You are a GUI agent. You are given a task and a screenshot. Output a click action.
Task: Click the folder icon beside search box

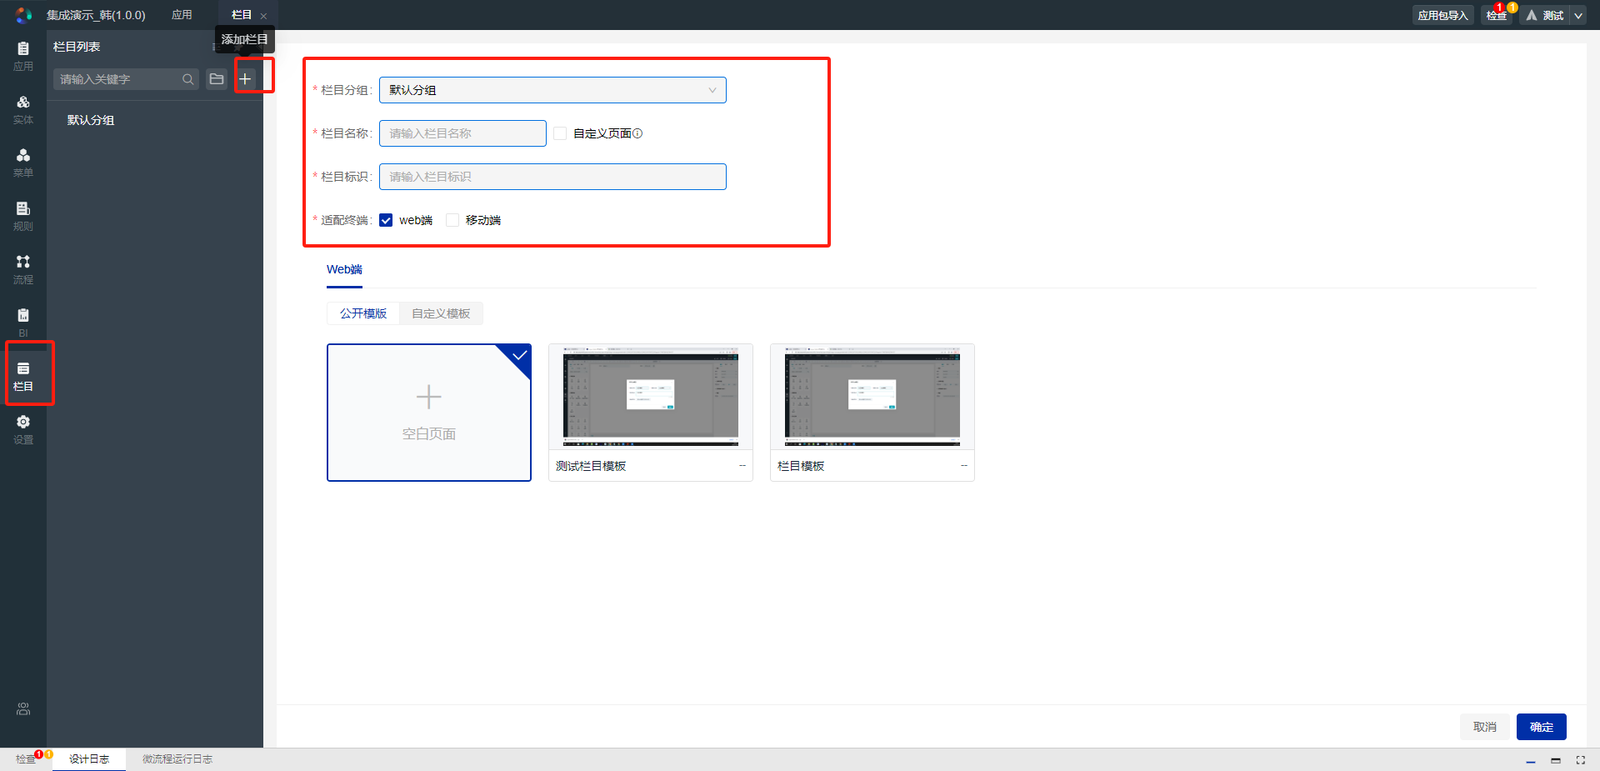[217, 79]
